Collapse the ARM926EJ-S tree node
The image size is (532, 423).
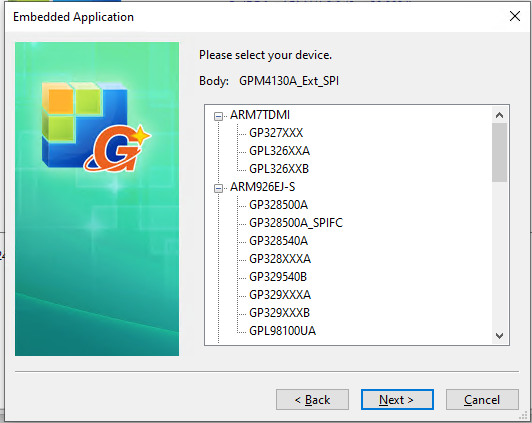click(x=218, y=188)
